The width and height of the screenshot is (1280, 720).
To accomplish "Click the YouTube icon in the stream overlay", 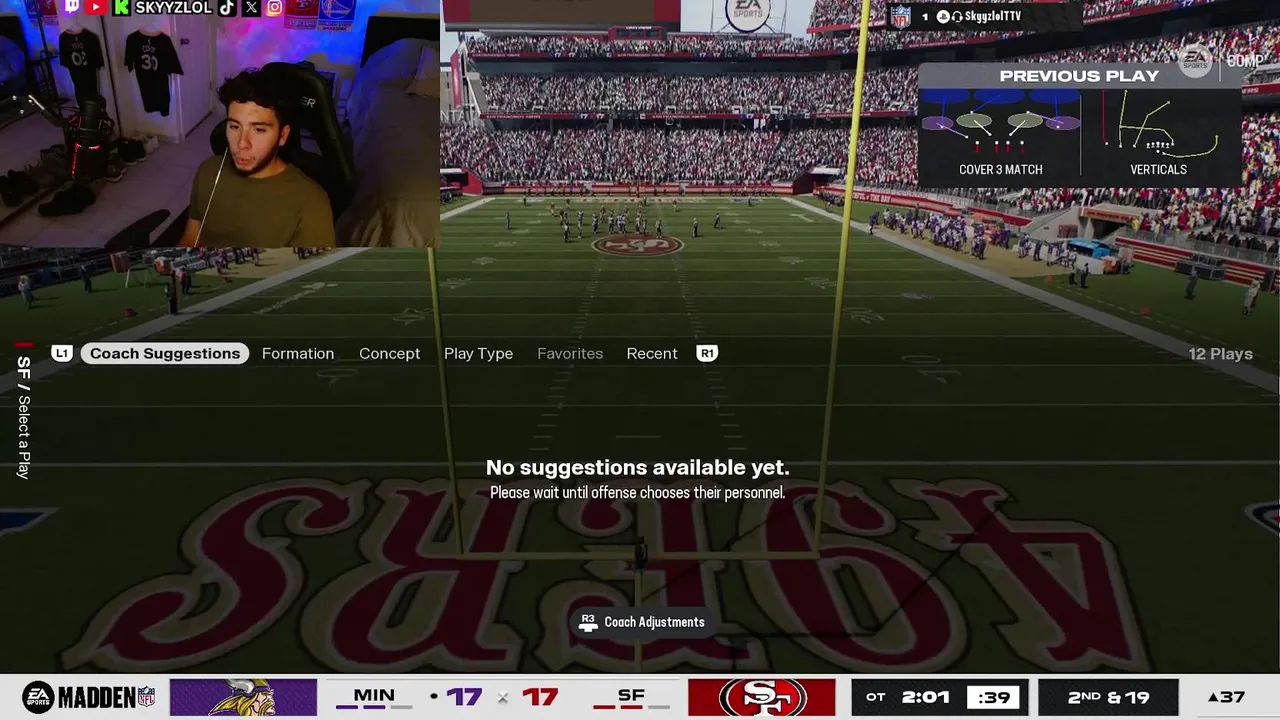I will pyautogui.click(x=96, y=7).
